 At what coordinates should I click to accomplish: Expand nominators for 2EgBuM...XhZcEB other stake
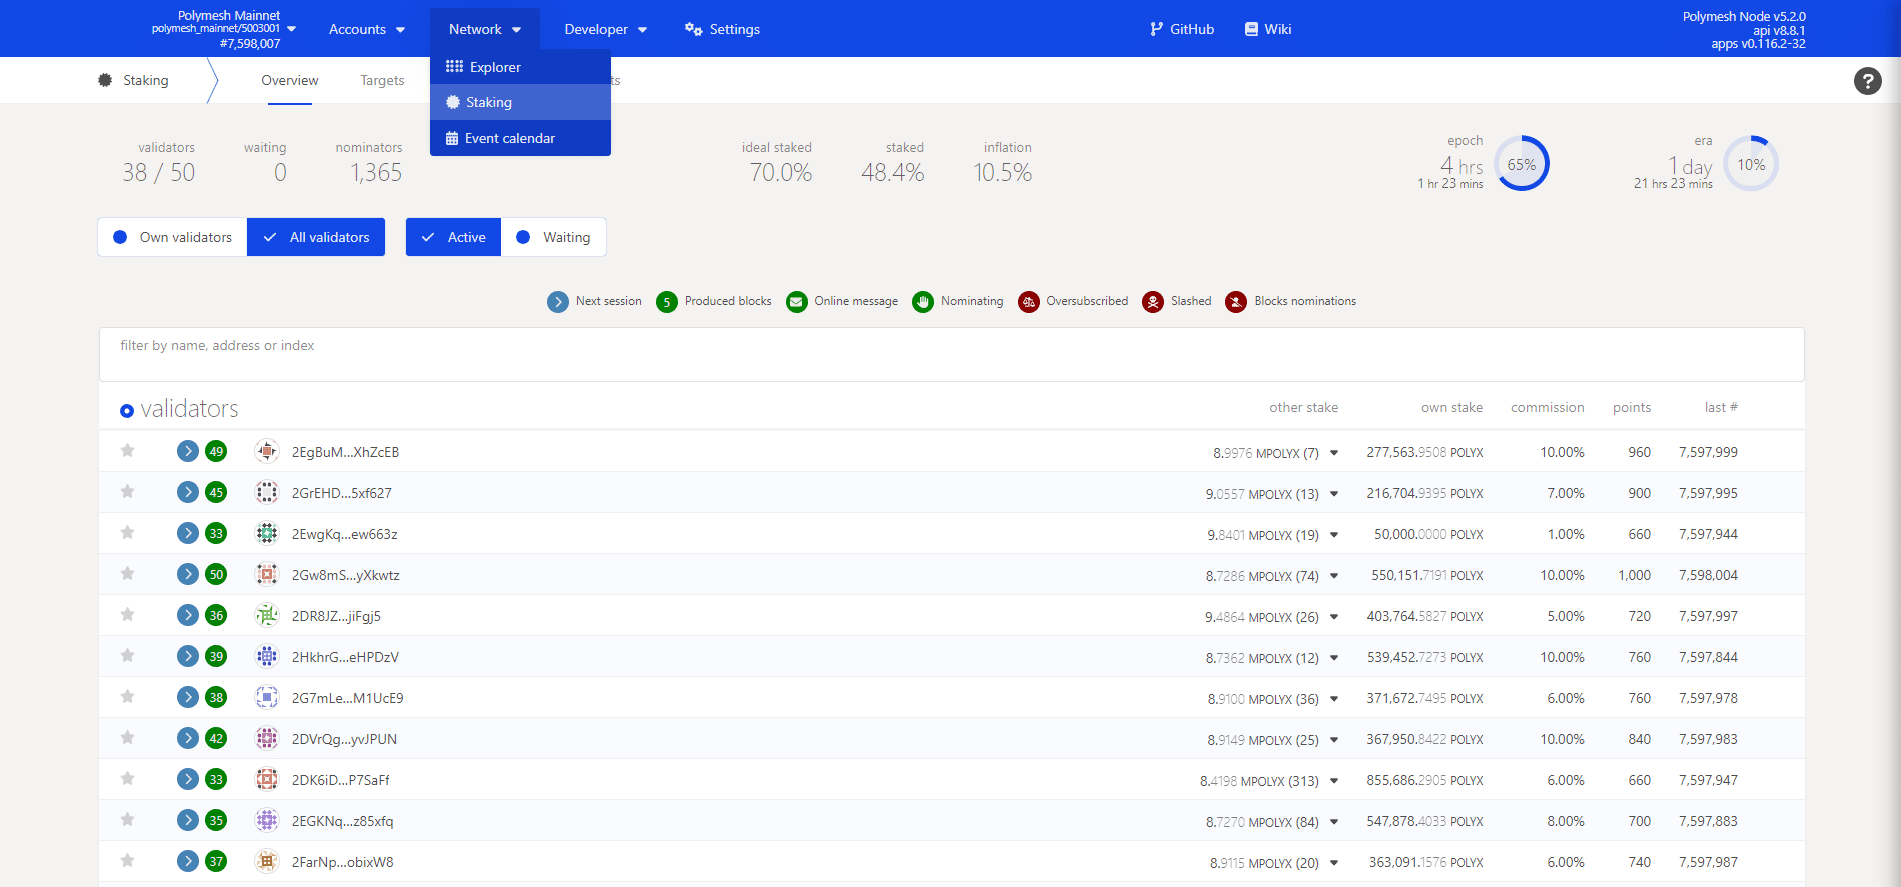click(x=1334, y=453)
